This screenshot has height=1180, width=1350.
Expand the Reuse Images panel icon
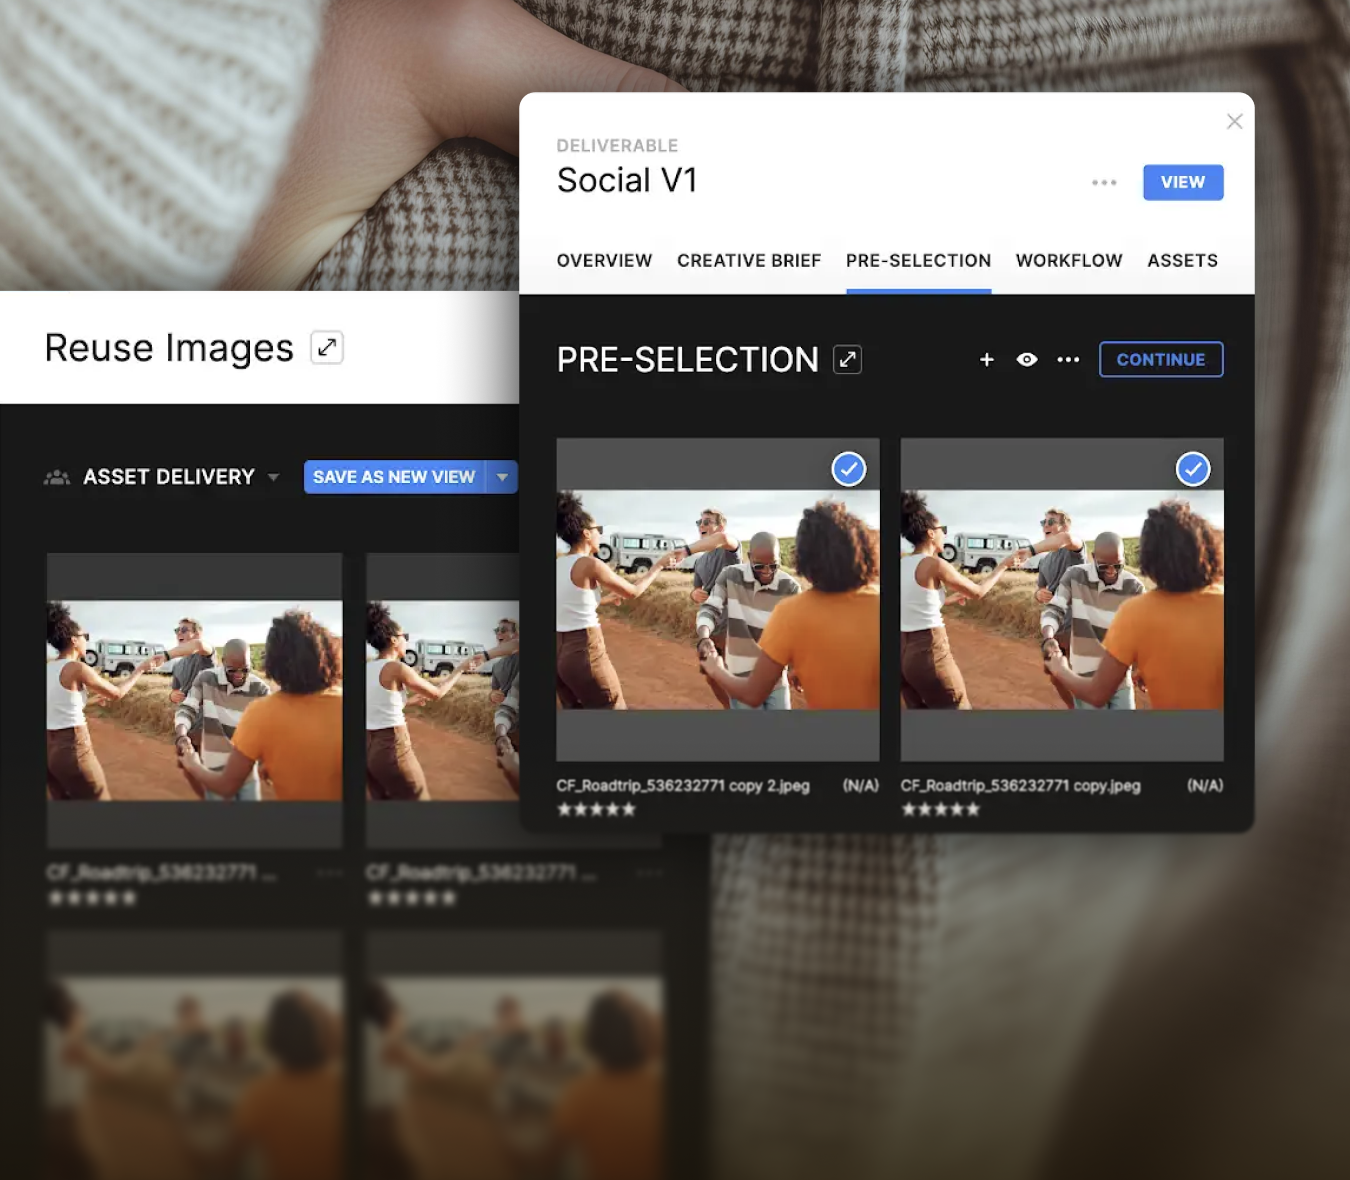click(x=327, y=347)
